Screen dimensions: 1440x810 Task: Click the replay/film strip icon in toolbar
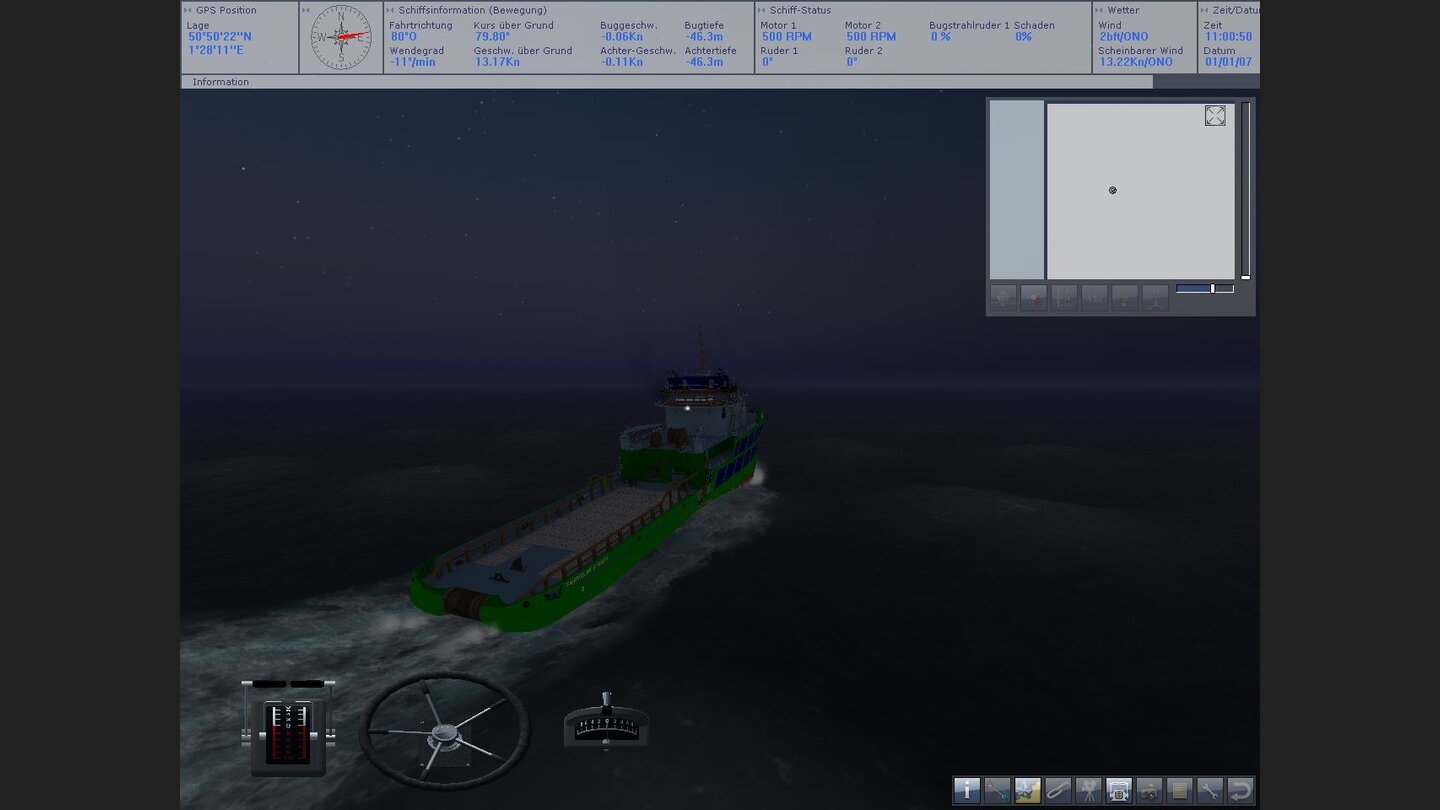coord(1118,791)
